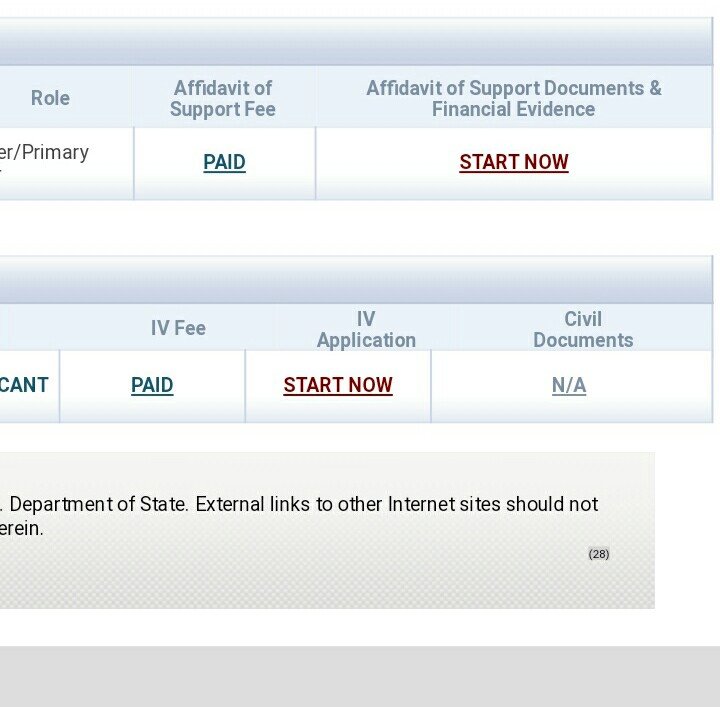Click the white band between disclaimer and gray bar

(x=360, y=627)
